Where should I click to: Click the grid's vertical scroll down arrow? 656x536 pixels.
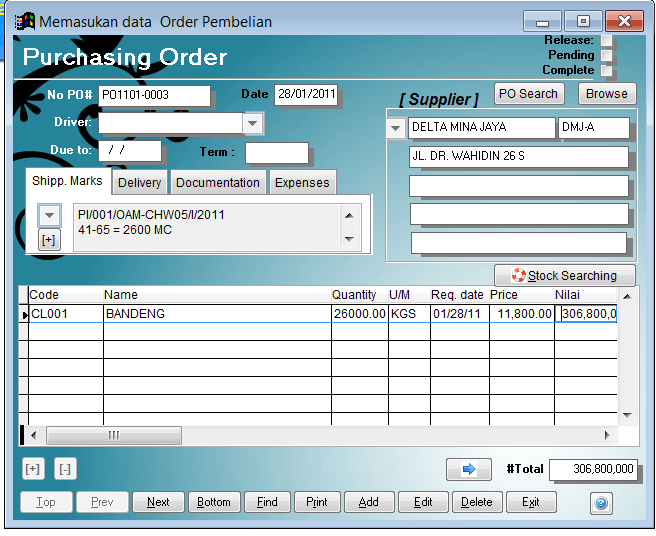(x=627, y=415)
